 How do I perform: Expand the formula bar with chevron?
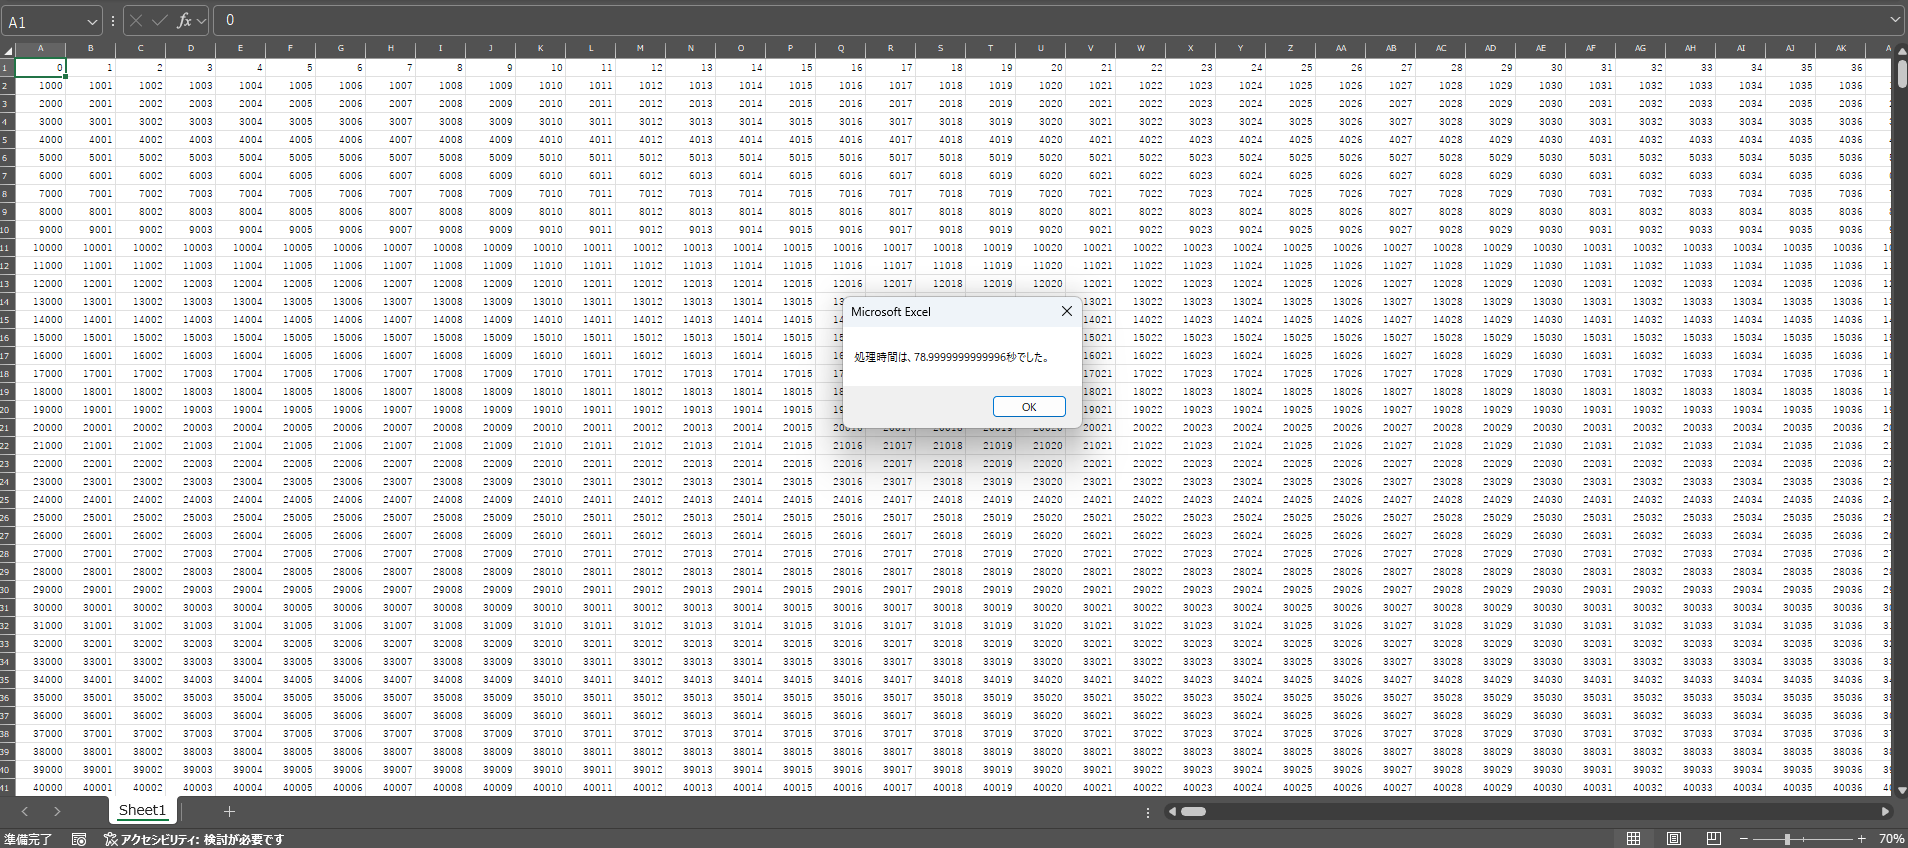[x=1895, y=20]
